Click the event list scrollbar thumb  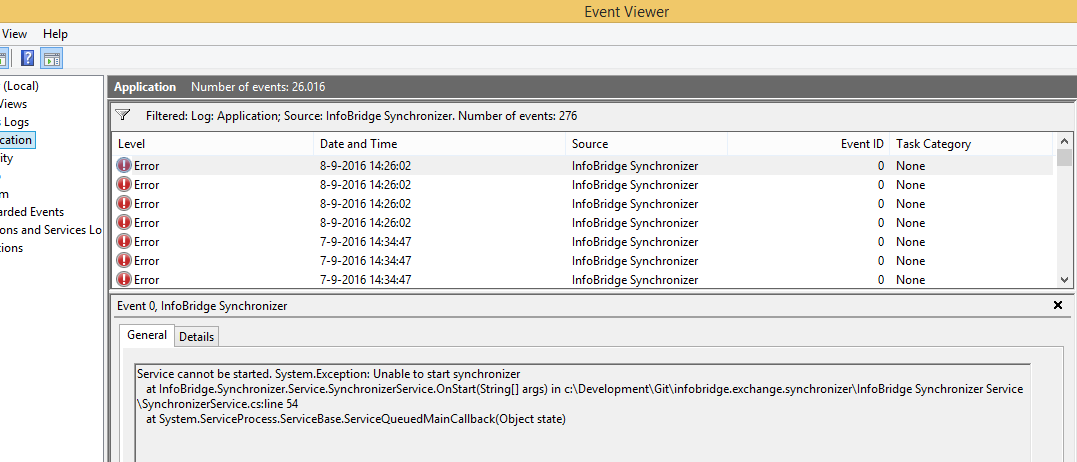[1064, 157]
